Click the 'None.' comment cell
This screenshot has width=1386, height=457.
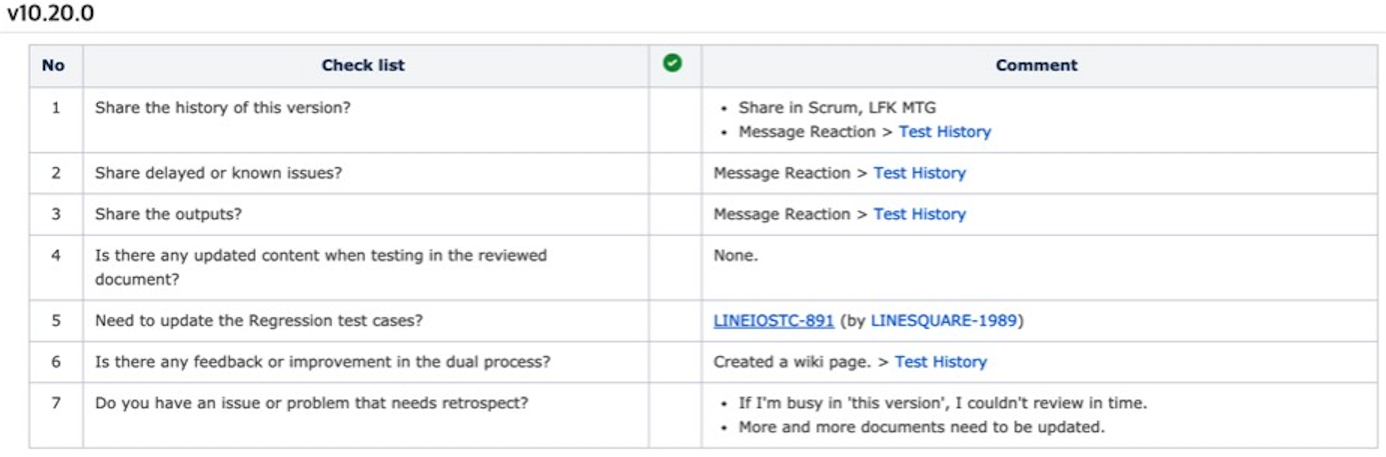pyautogui.click(x=1040, y=267)
